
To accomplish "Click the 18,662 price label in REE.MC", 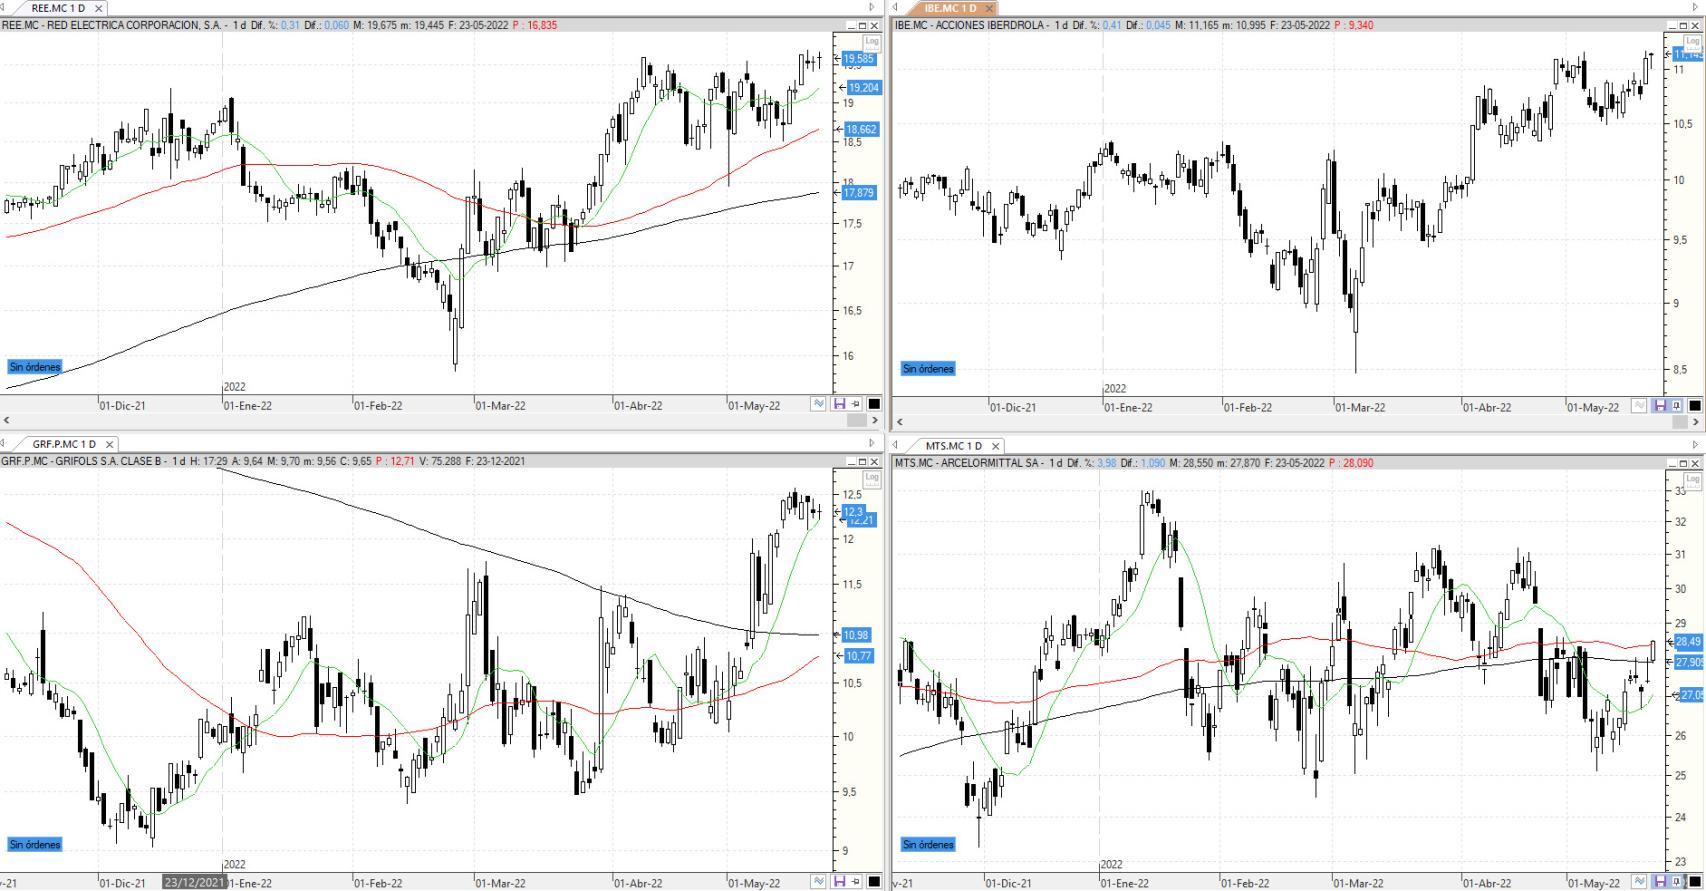I will [862, 129].
